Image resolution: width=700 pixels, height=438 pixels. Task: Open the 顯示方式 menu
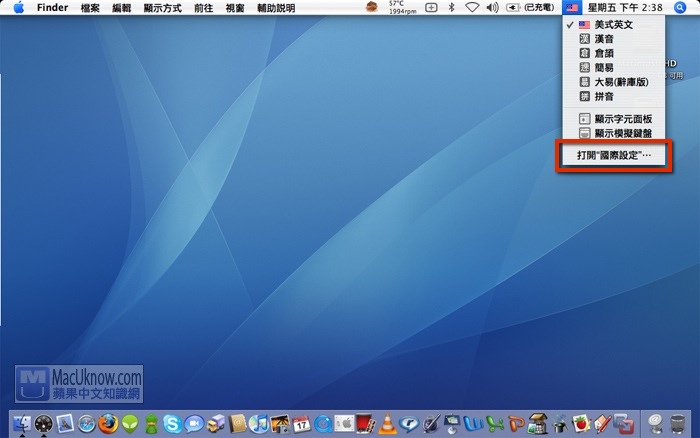click(162, 8)
